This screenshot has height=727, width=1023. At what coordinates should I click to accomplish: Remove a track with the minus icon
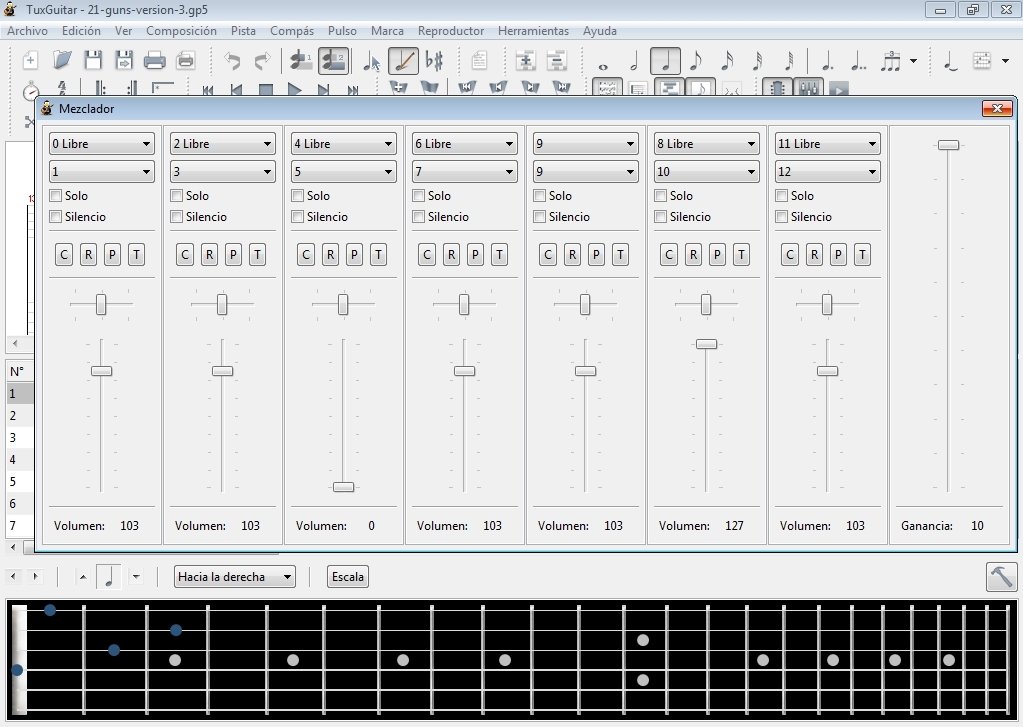(557, 61)
